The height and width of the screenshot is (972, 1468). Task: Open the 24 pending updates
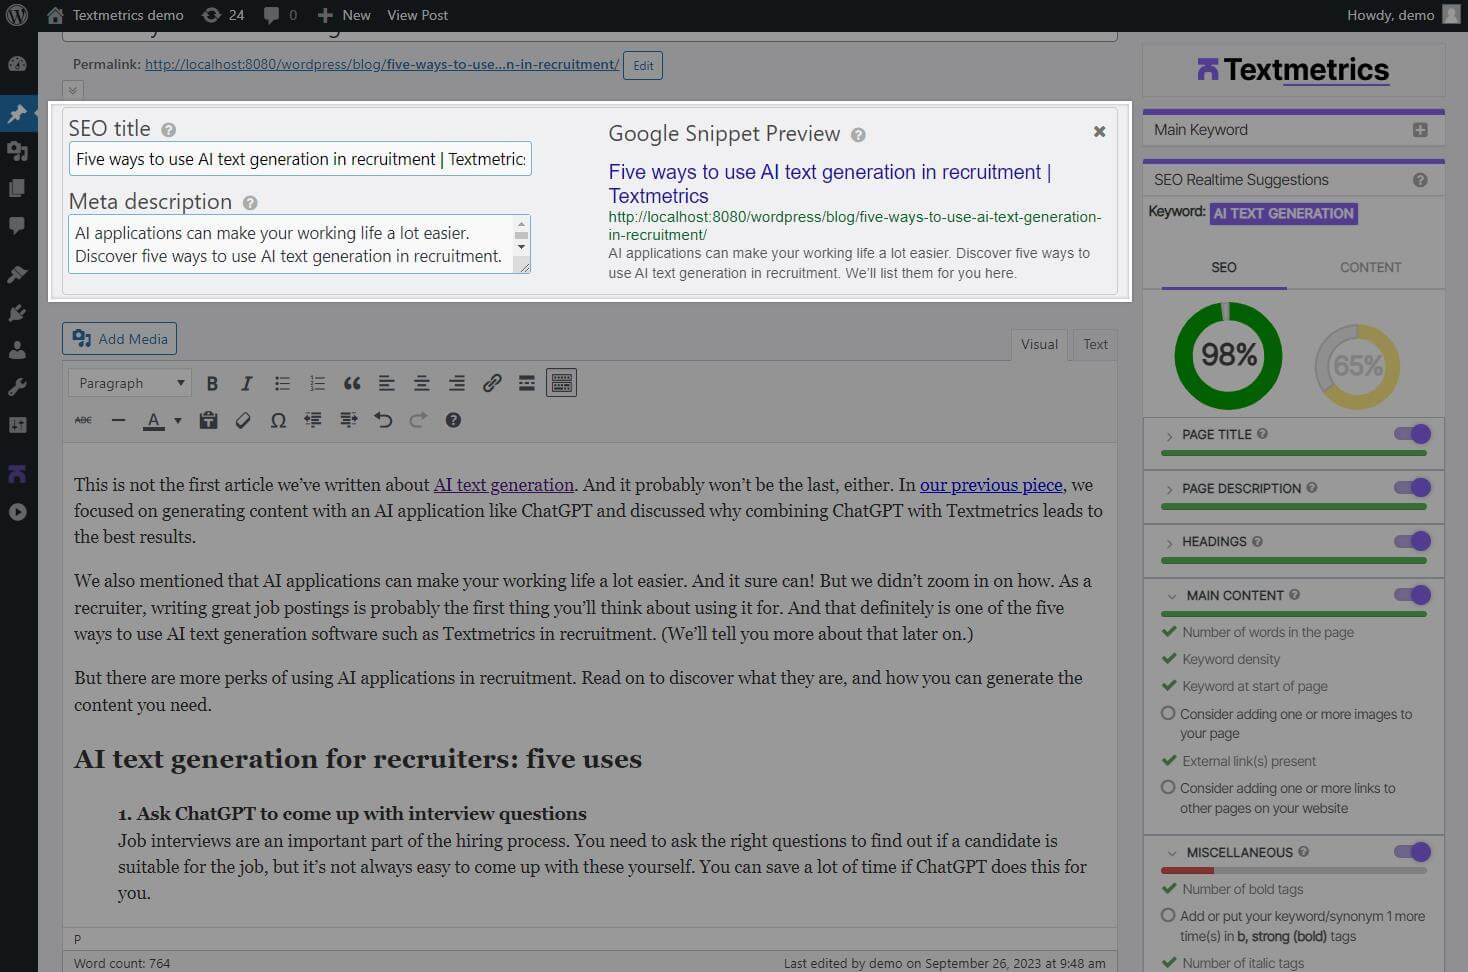(223, 15)
